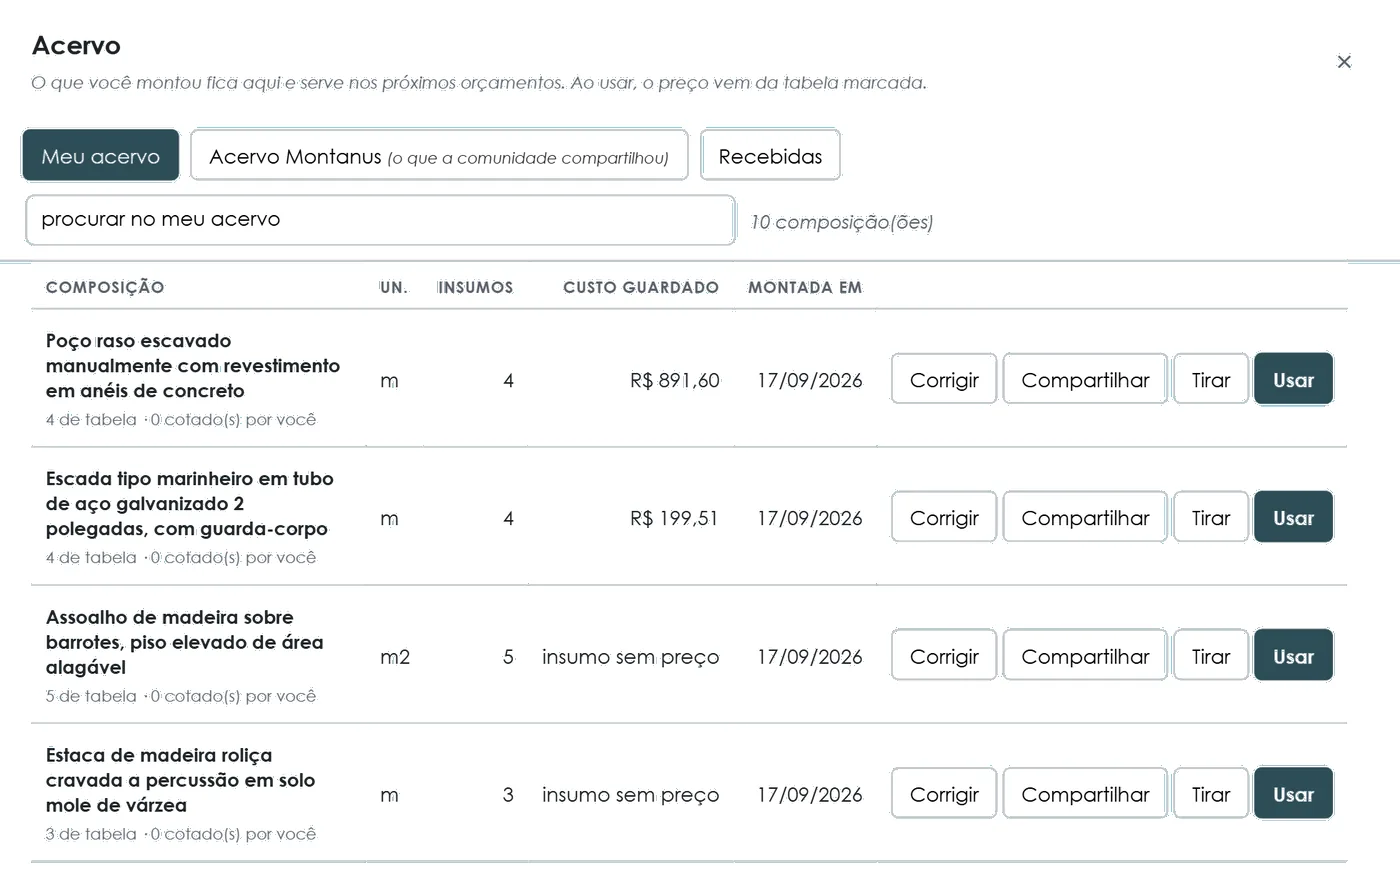Click the MONTADA EM column header

(x=805, y=287)
